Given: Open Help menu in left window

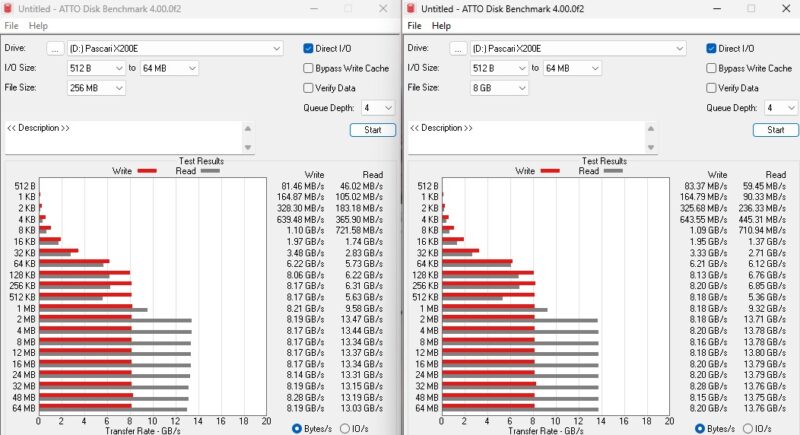Looking at the screenshot, I should tap(38, 25).
